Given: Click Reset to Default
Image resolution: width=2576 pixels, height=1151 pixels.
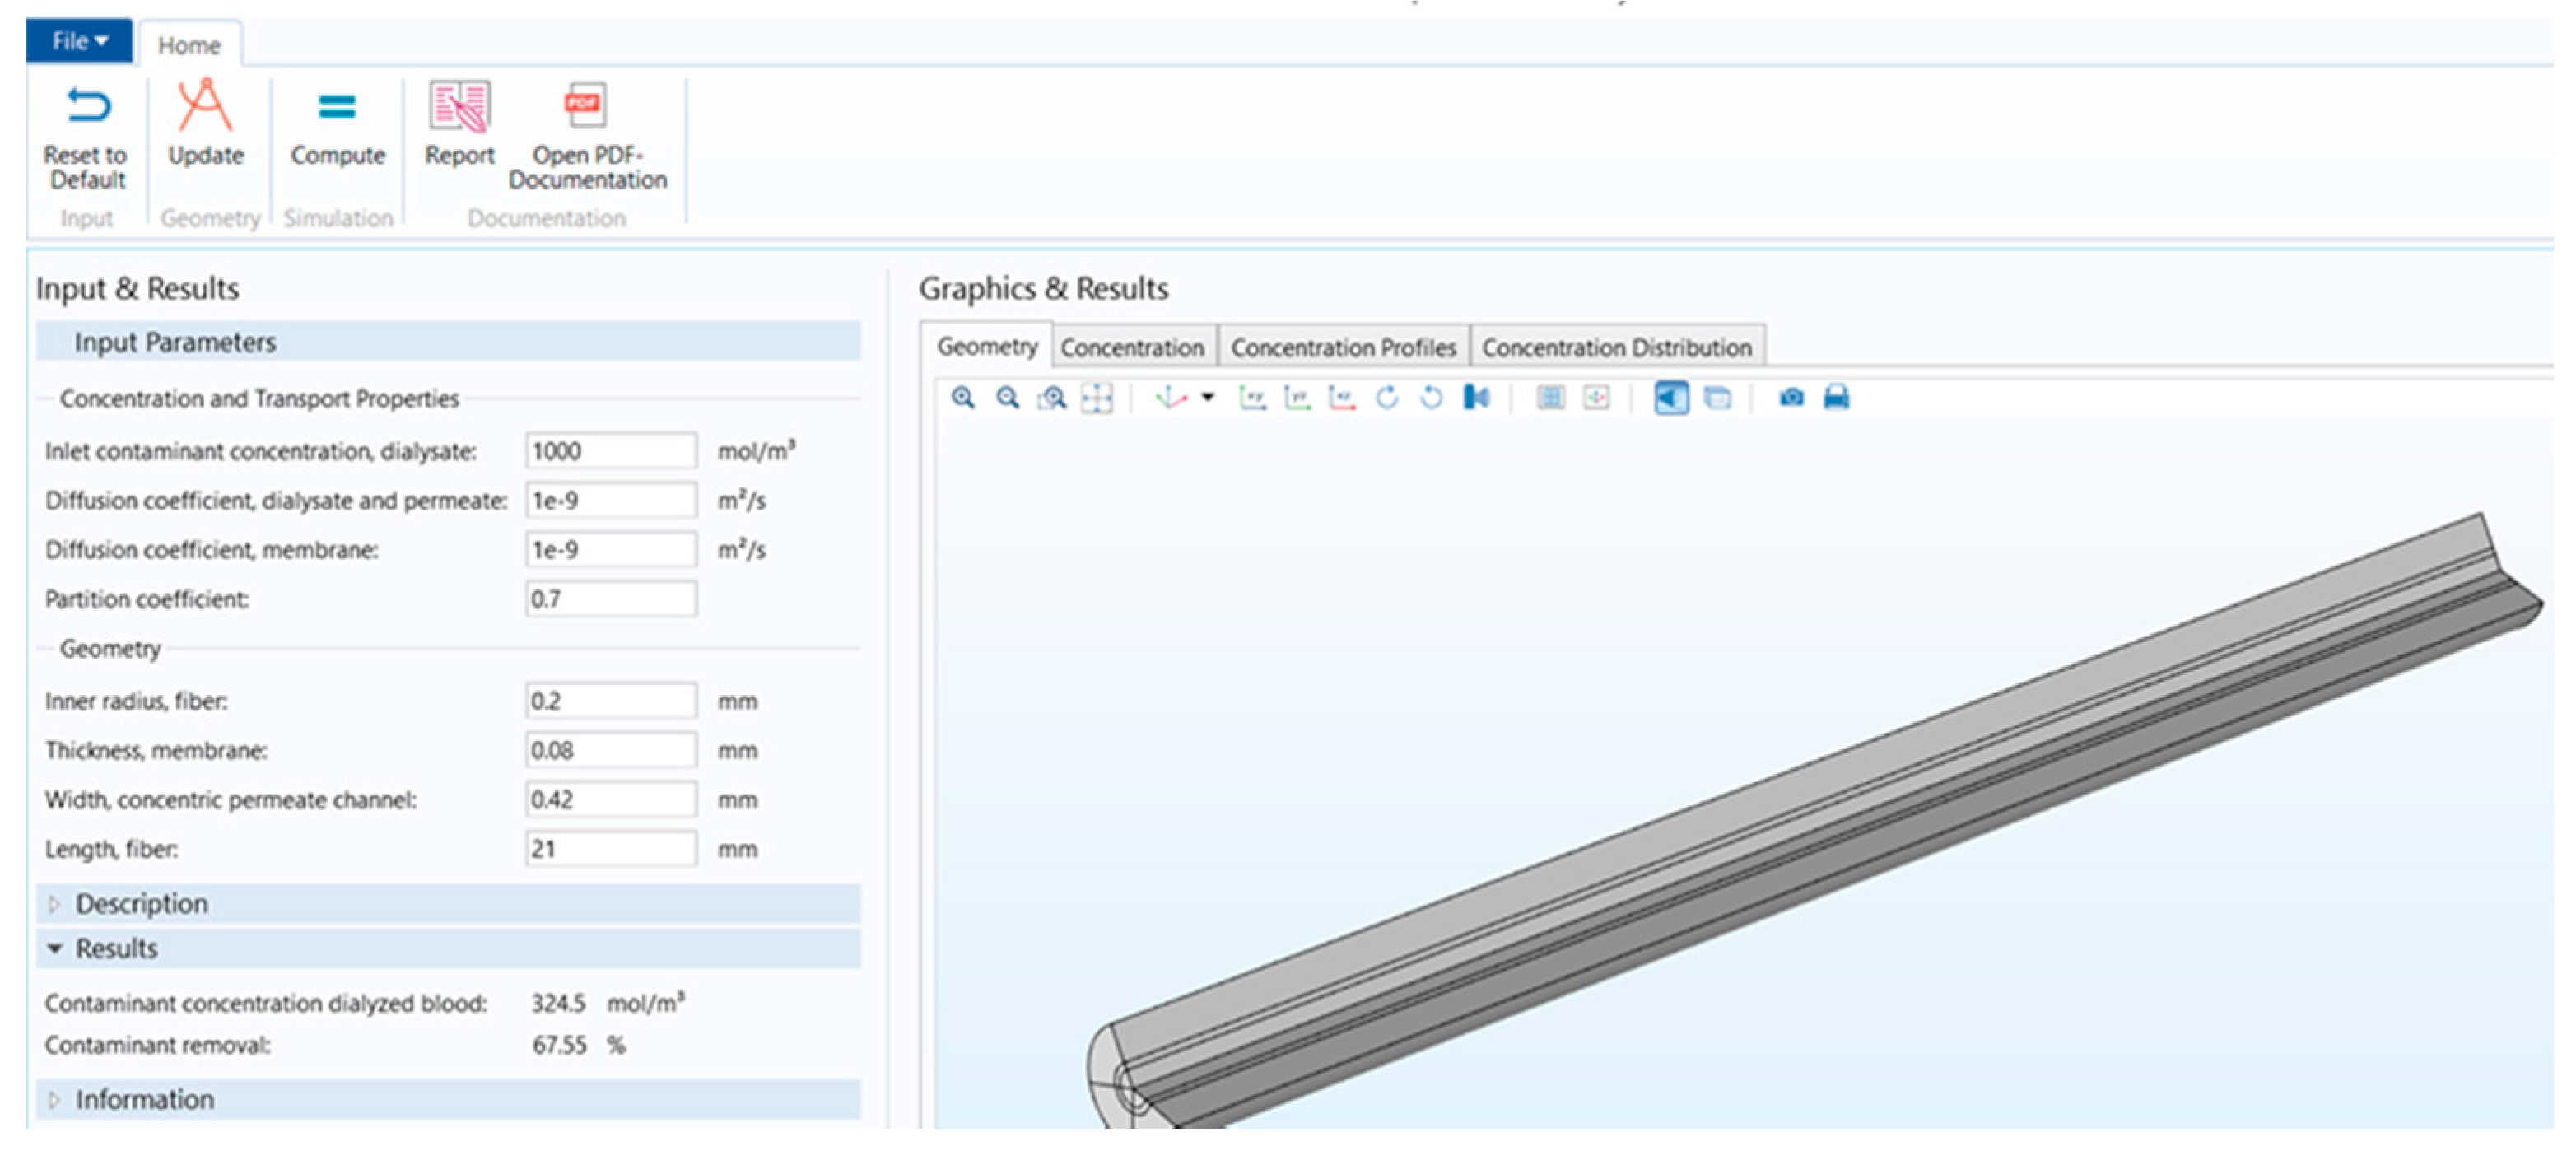Looking at the screenshot, I should pos(86,138).
